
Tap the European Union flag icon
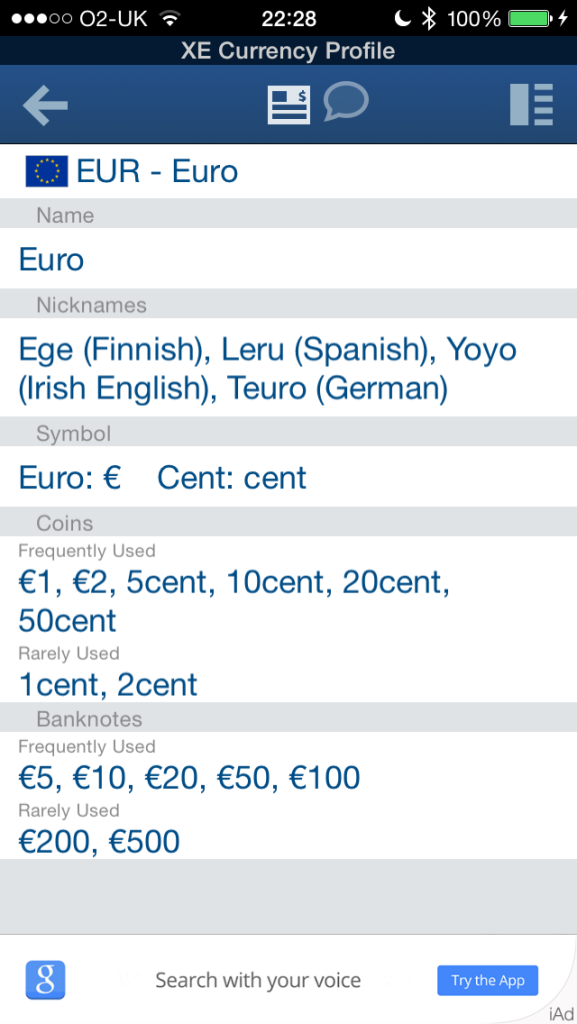point(46,172)
